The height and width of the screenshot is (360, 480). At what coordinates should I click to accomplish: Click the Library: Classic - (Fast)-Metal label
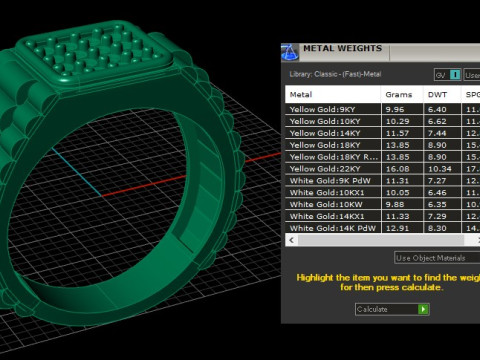[335, 74]
